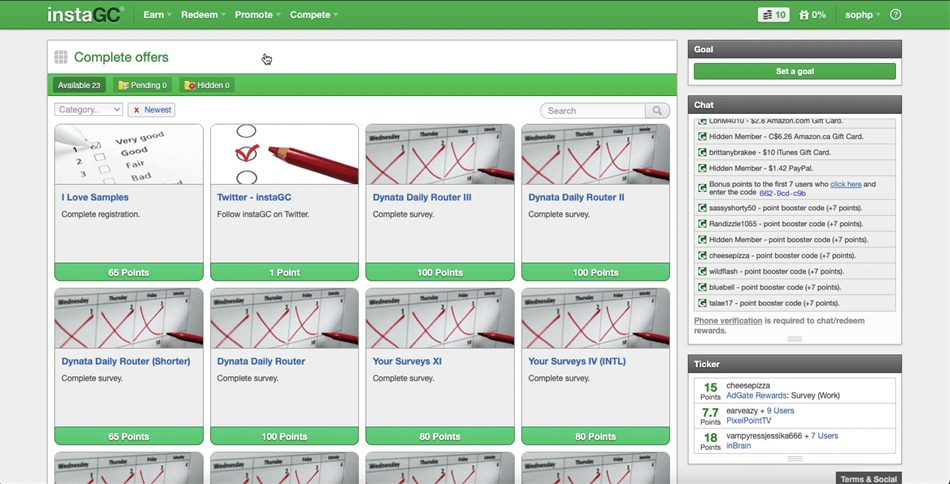The height and width of the screenshot is (484, 950).
Task: Click chat icon next to brittanybrakee
Action: (x=702, y=153)
